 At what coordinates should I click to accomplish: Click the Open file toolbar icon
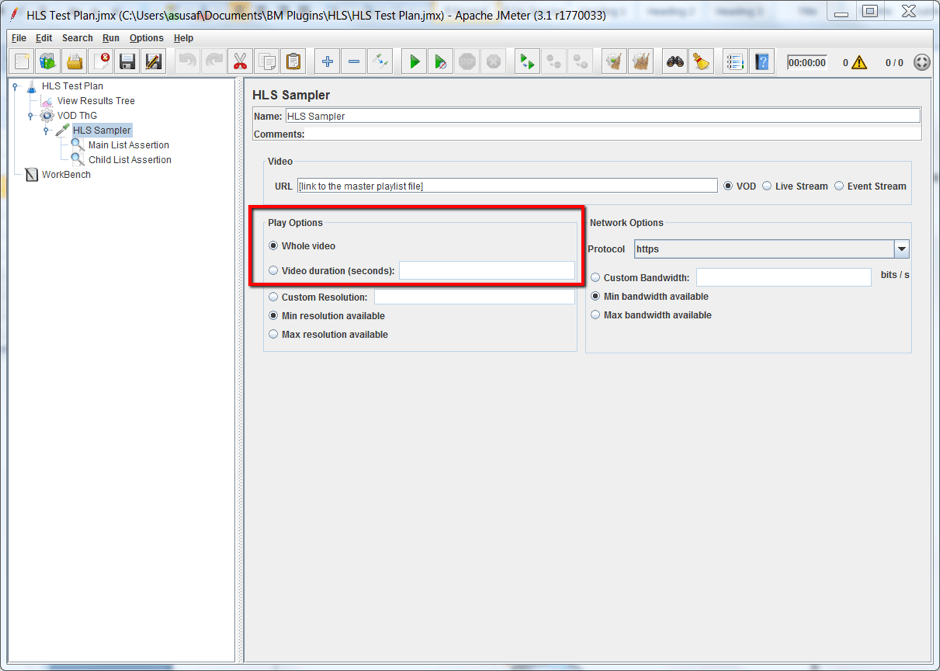click(74, 62)
